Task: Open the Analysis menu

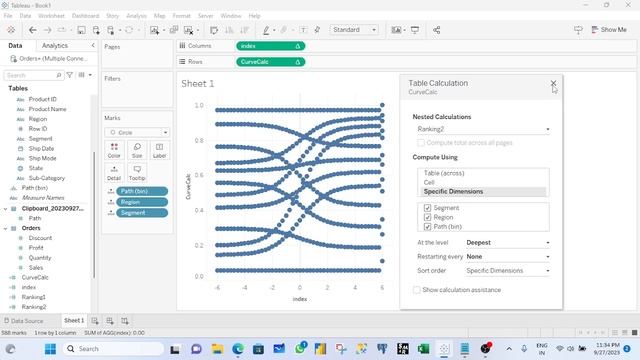Action: pyautogui.click(x=136, y=16)
